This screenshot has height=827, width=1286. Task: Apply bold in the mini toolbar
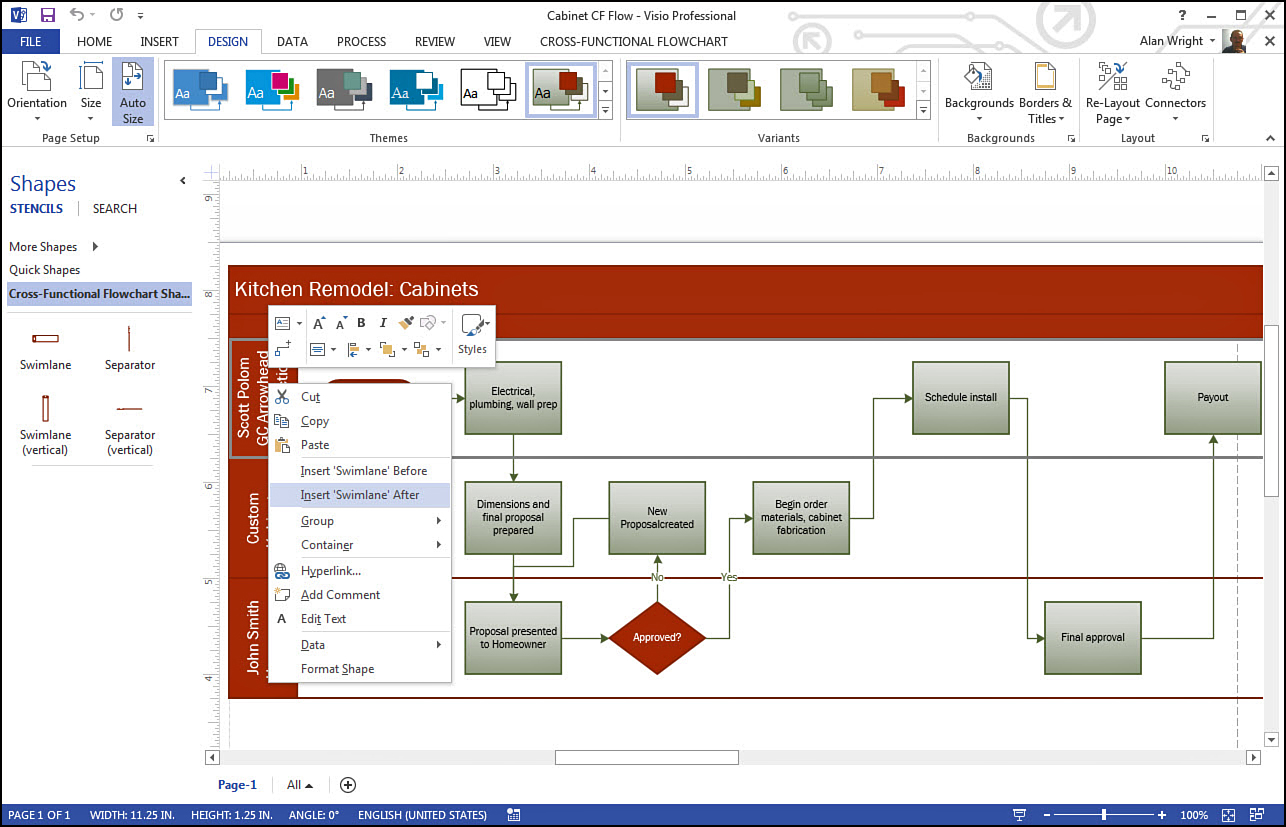coord(361,323)
